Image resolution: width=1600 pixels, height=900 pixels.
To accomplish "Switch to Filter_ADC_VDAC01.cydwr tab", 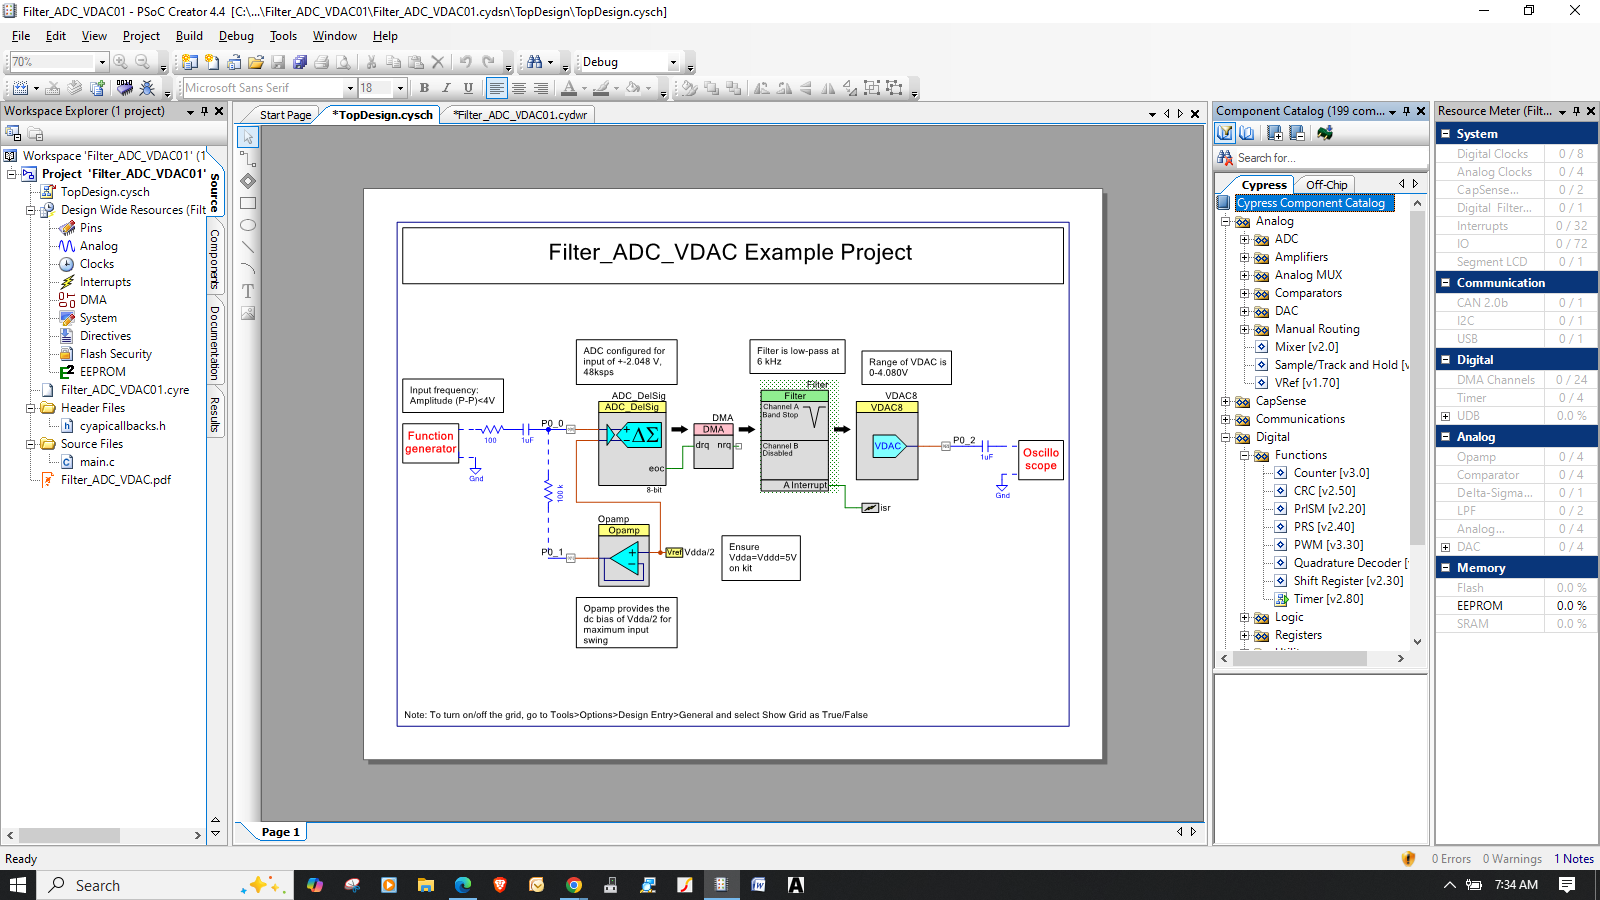I will [x=520, y=115].
